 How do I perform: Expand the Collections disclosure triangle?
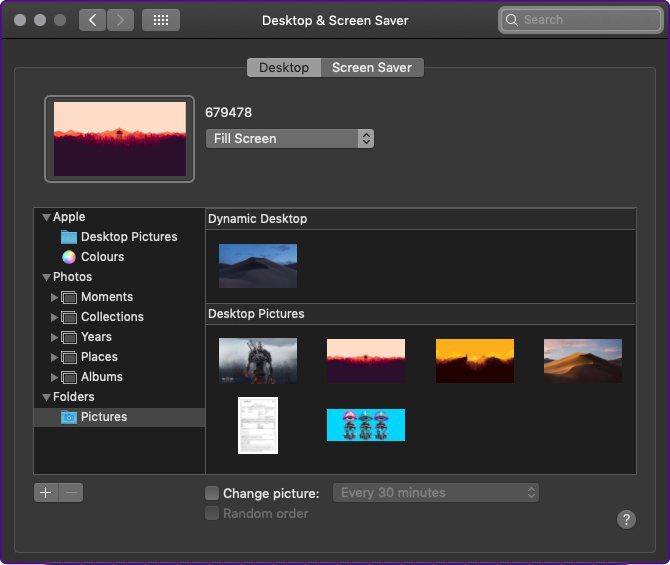54,317
